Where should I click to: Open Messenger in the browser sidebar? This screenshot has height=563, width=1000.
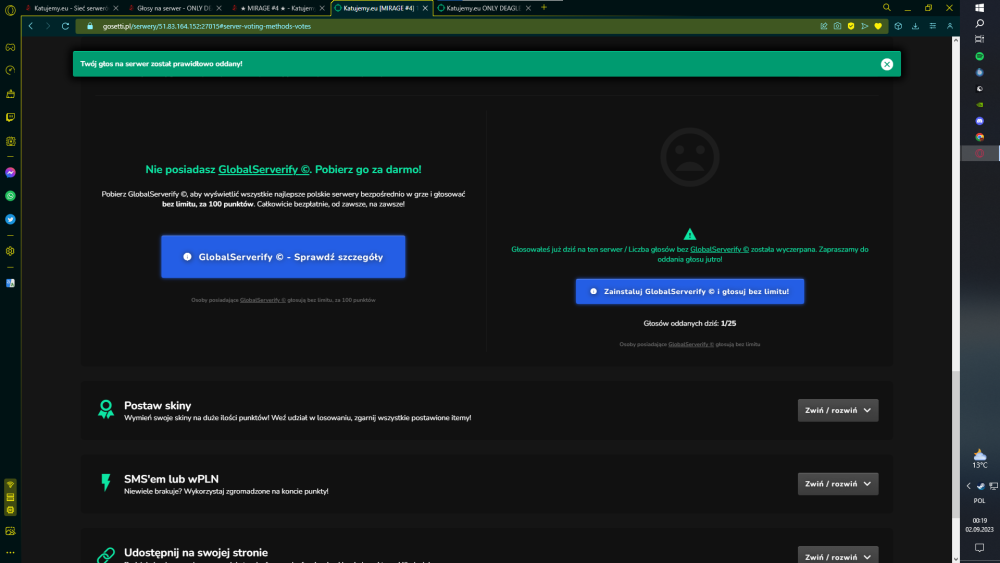[10, 173]
